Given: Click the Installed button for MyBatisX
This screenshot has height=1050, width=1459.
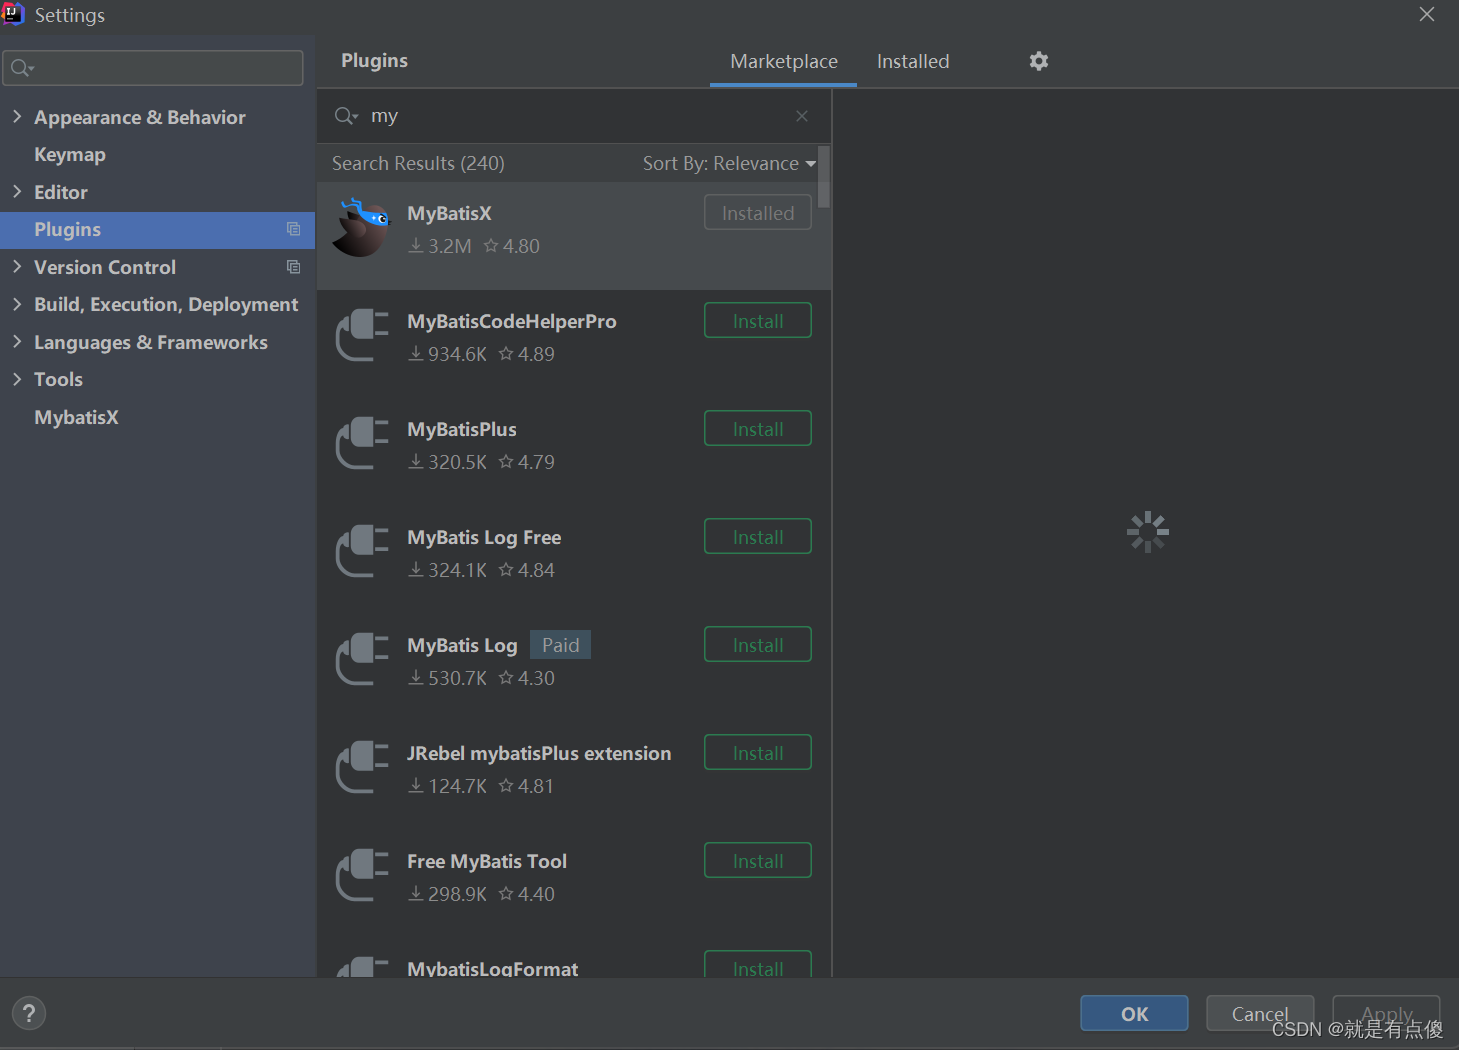Looking at the screenshot, I should (x=758, y=213).
